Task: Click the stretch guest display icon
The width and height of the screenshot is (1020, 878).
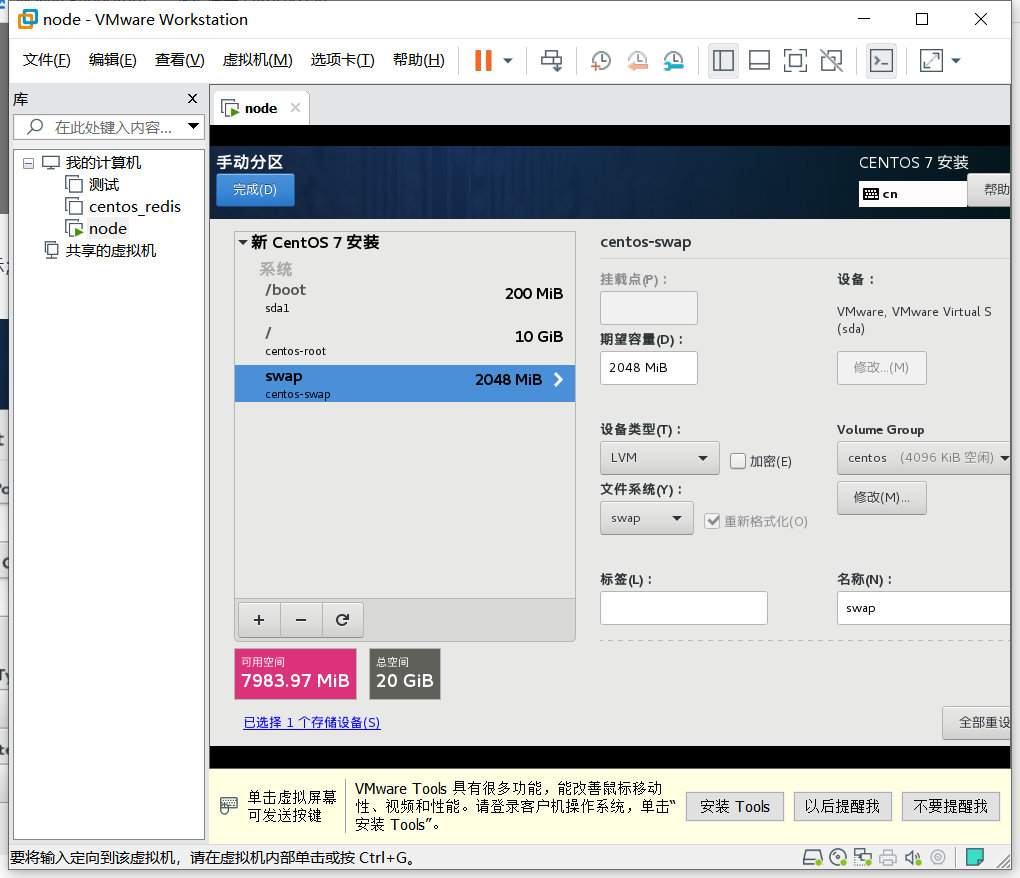Action: (931, 60)
